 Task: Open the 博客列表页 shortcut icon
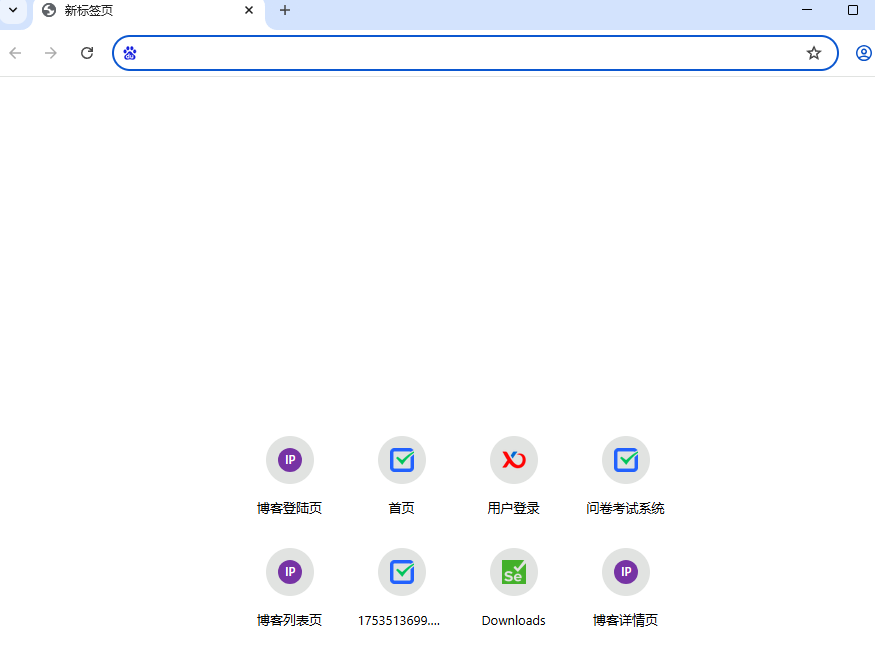point(290,572)
